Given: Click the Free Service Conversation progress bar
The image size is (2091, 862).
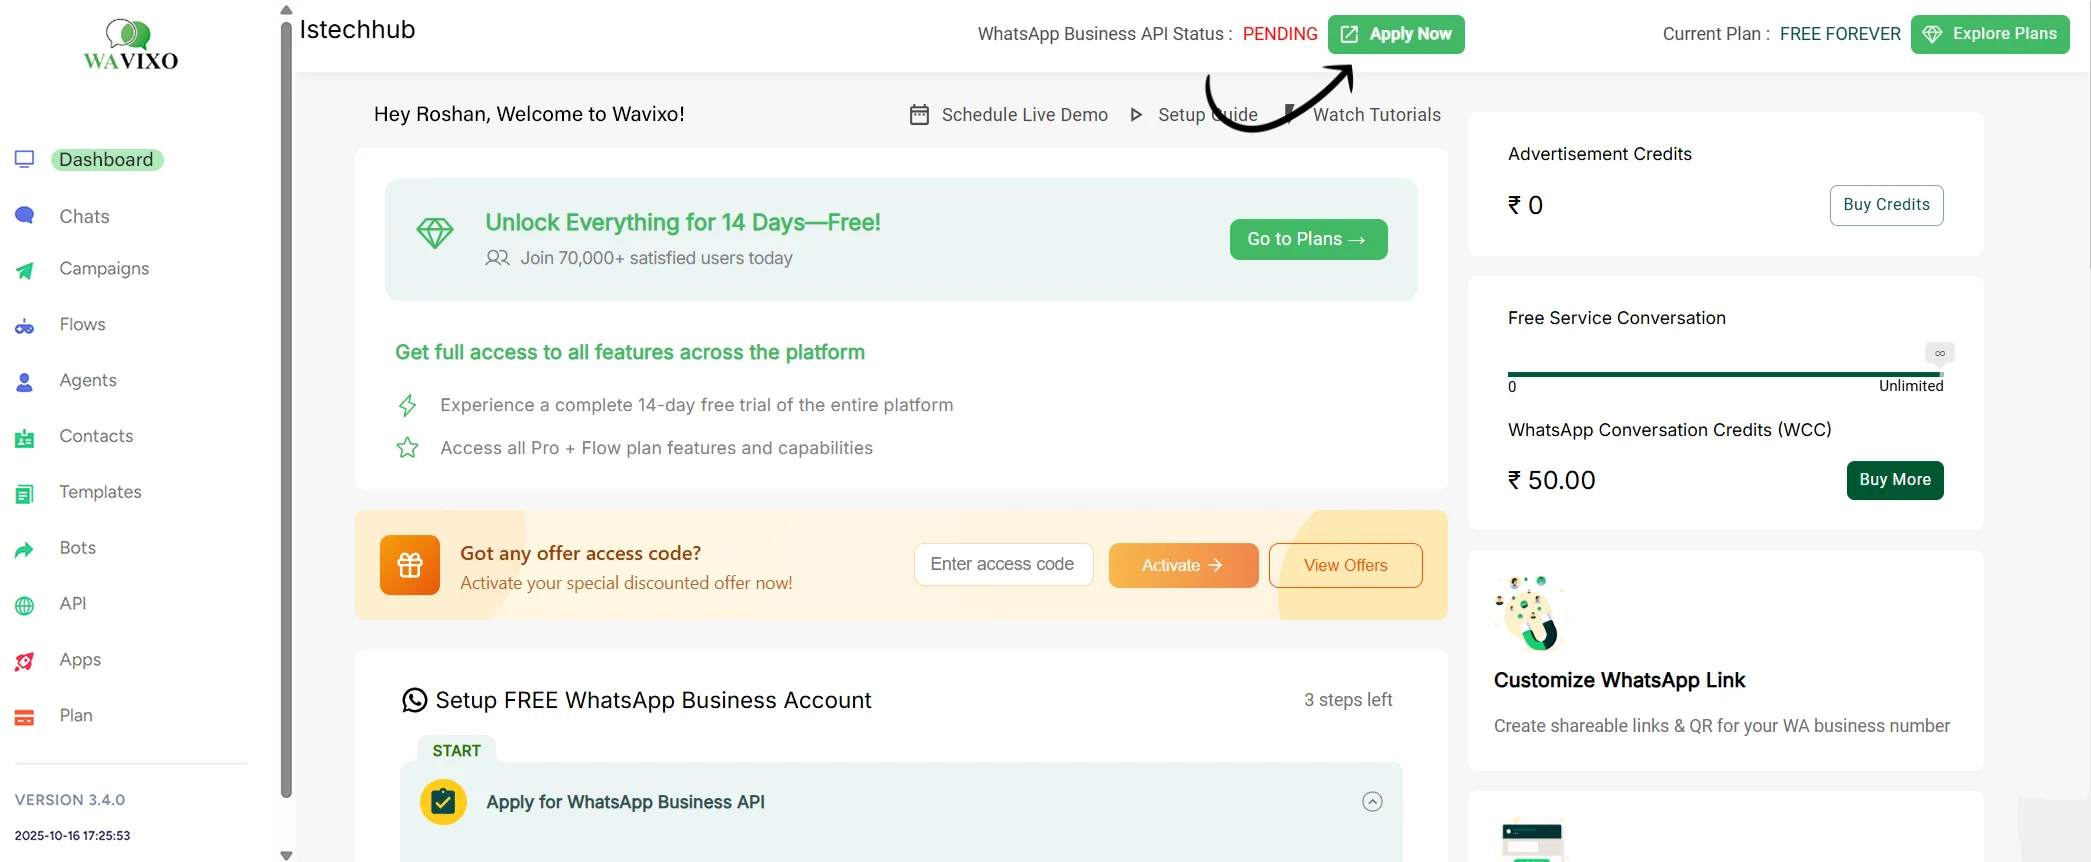Looking at the screenshot, I should coord(1725,374).
